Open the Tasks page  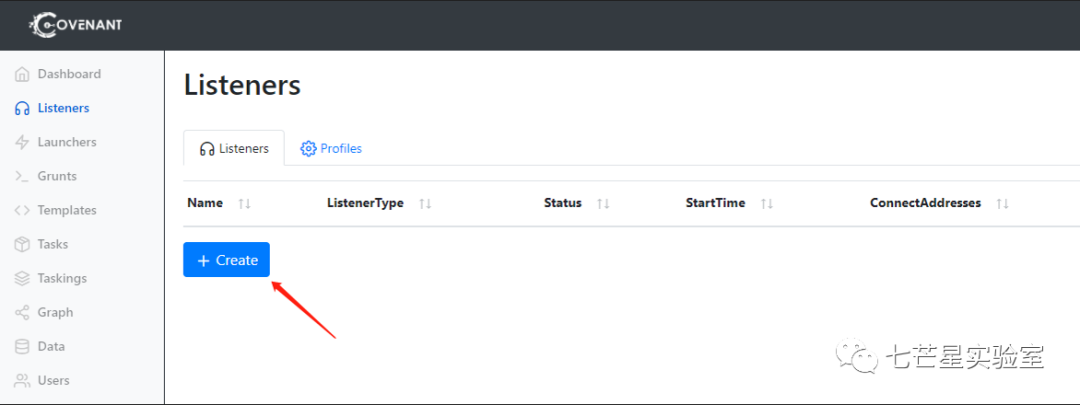click(x=53, y=245)
